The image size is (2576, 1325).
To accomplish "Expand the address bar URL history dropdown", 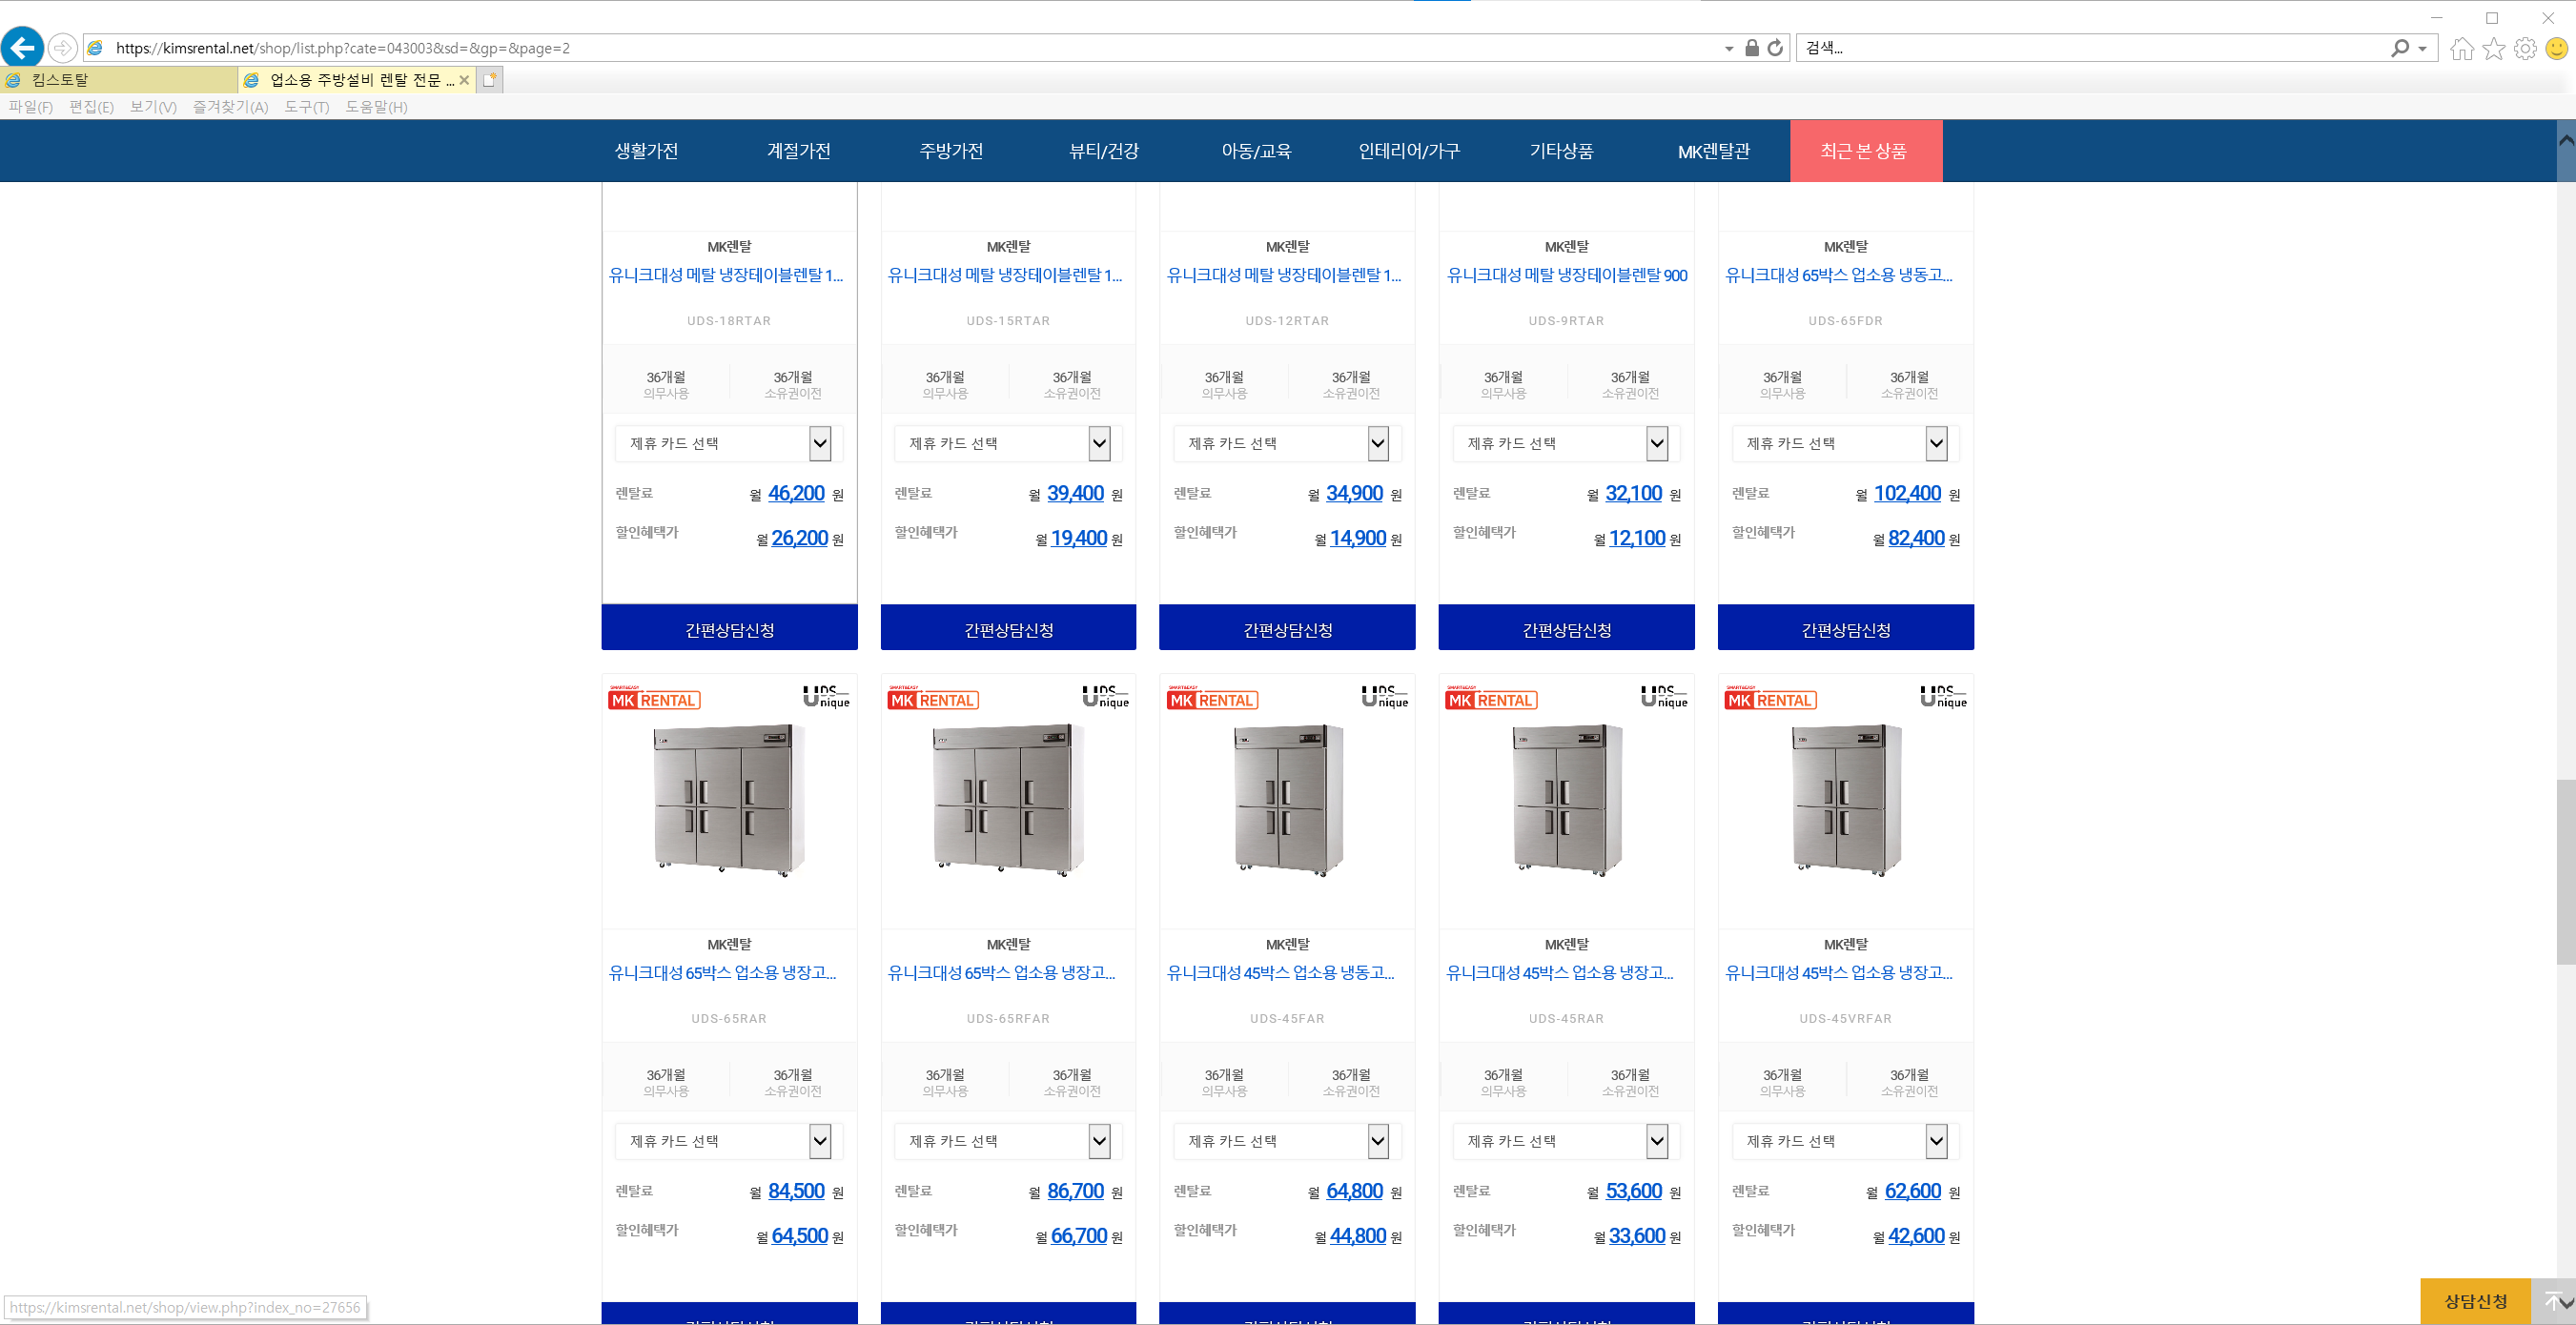I will click(x=1729, y=48).
